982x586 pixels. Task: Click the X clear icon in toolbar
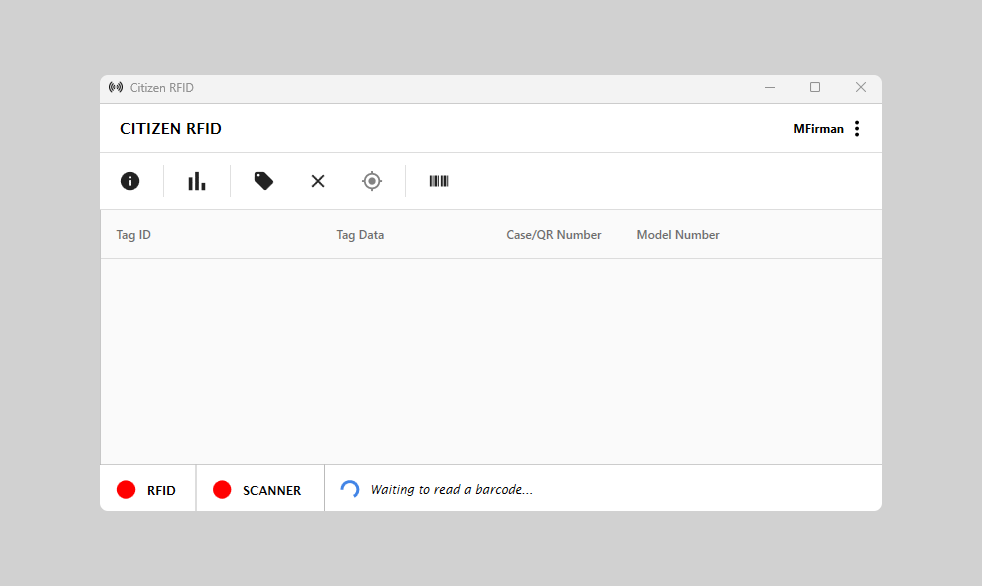(x=318, y=181)
